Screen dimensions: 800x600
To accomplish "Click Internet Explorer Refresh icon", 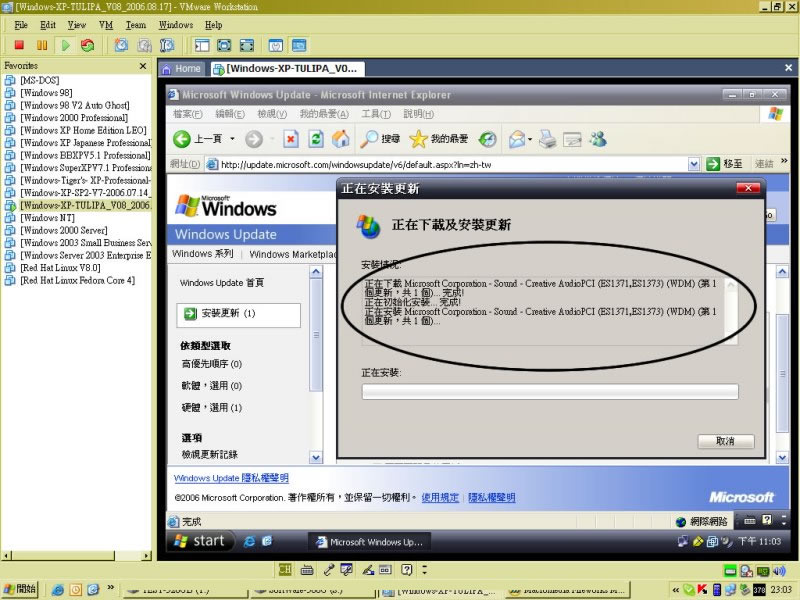I will pyautogui.click(x=316, y=139).
